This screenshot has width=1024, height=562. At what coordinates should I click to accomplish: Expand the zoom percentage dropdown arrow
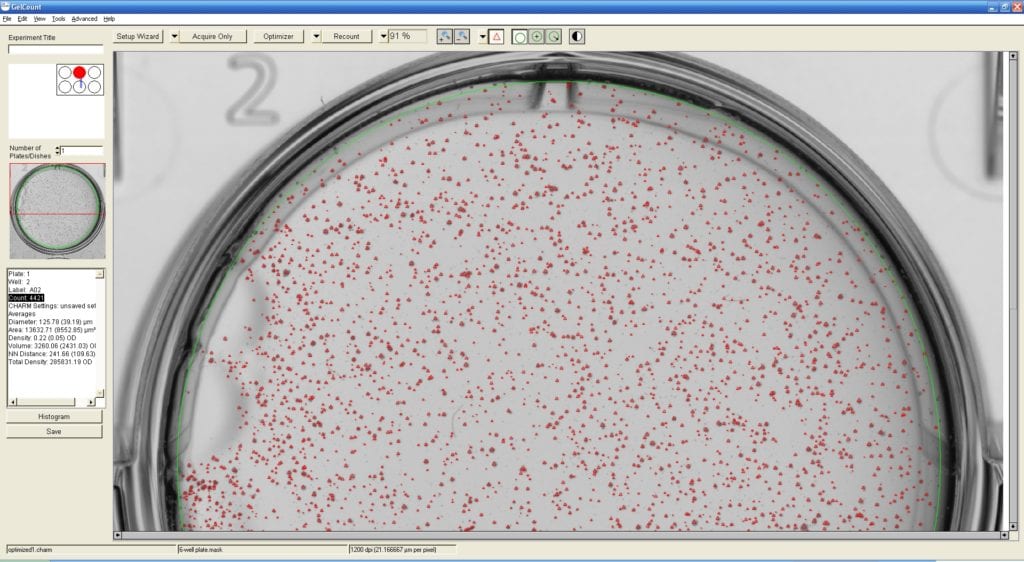[383, 36]
